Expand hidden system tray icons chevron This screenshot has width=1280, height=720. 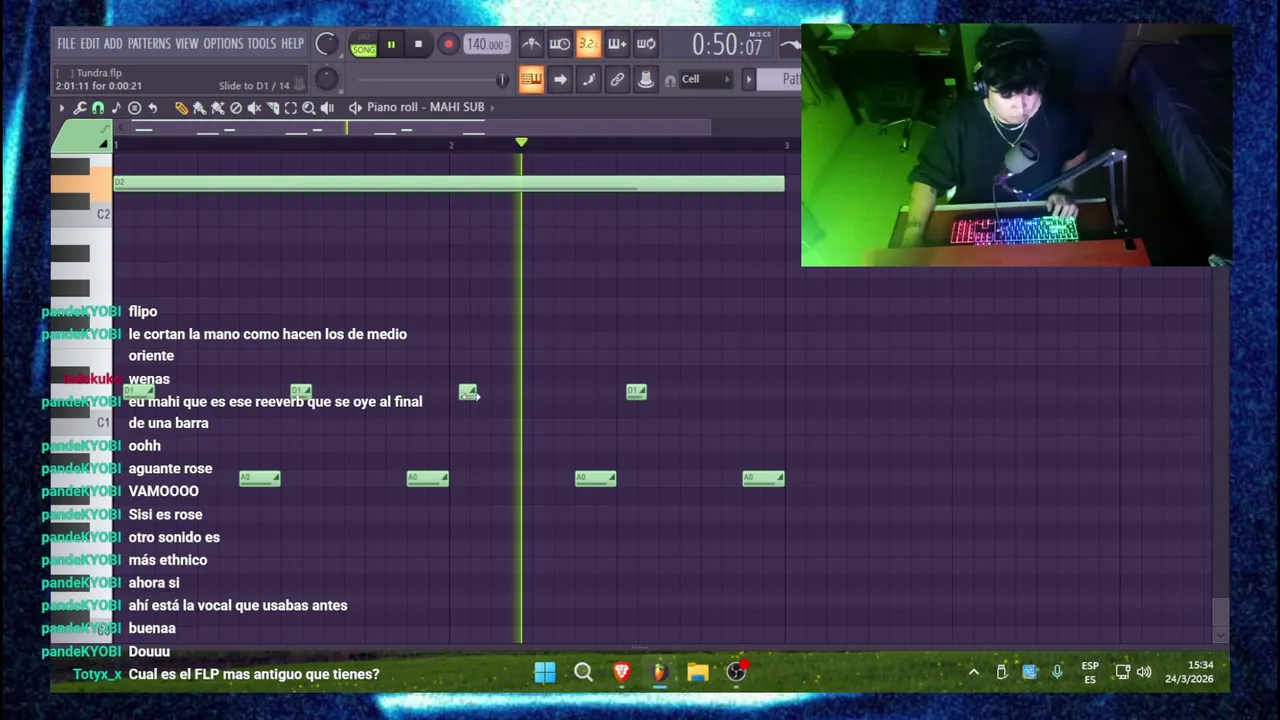click(973, 672)
